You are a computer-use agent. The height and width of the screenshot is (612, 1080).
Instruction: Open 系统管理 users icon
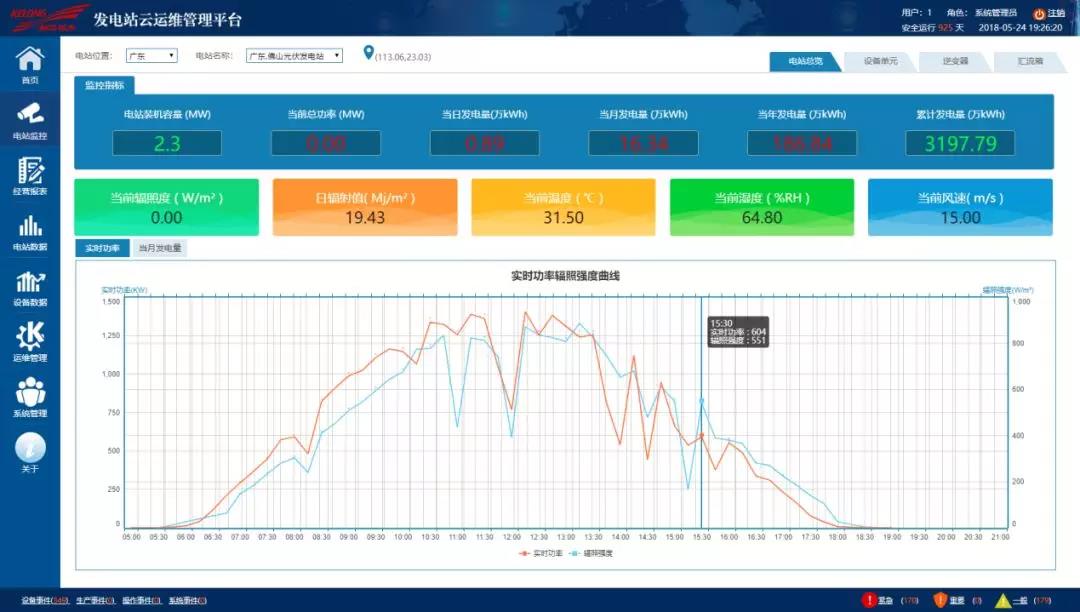(30, 392)
